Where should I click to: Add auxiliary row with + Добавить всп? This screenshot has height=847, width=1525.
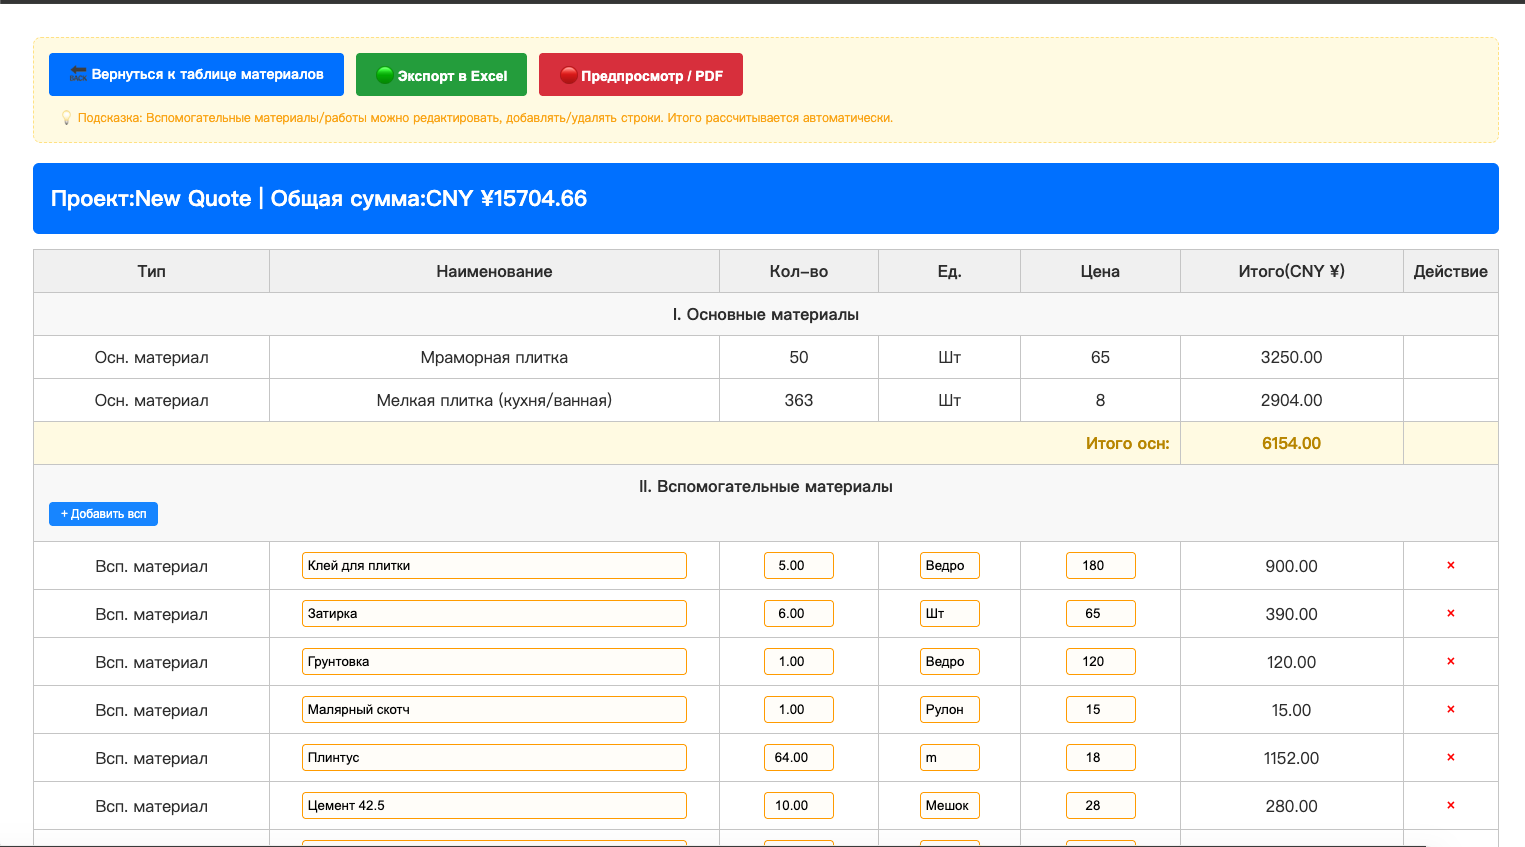[x=103, y=514]
